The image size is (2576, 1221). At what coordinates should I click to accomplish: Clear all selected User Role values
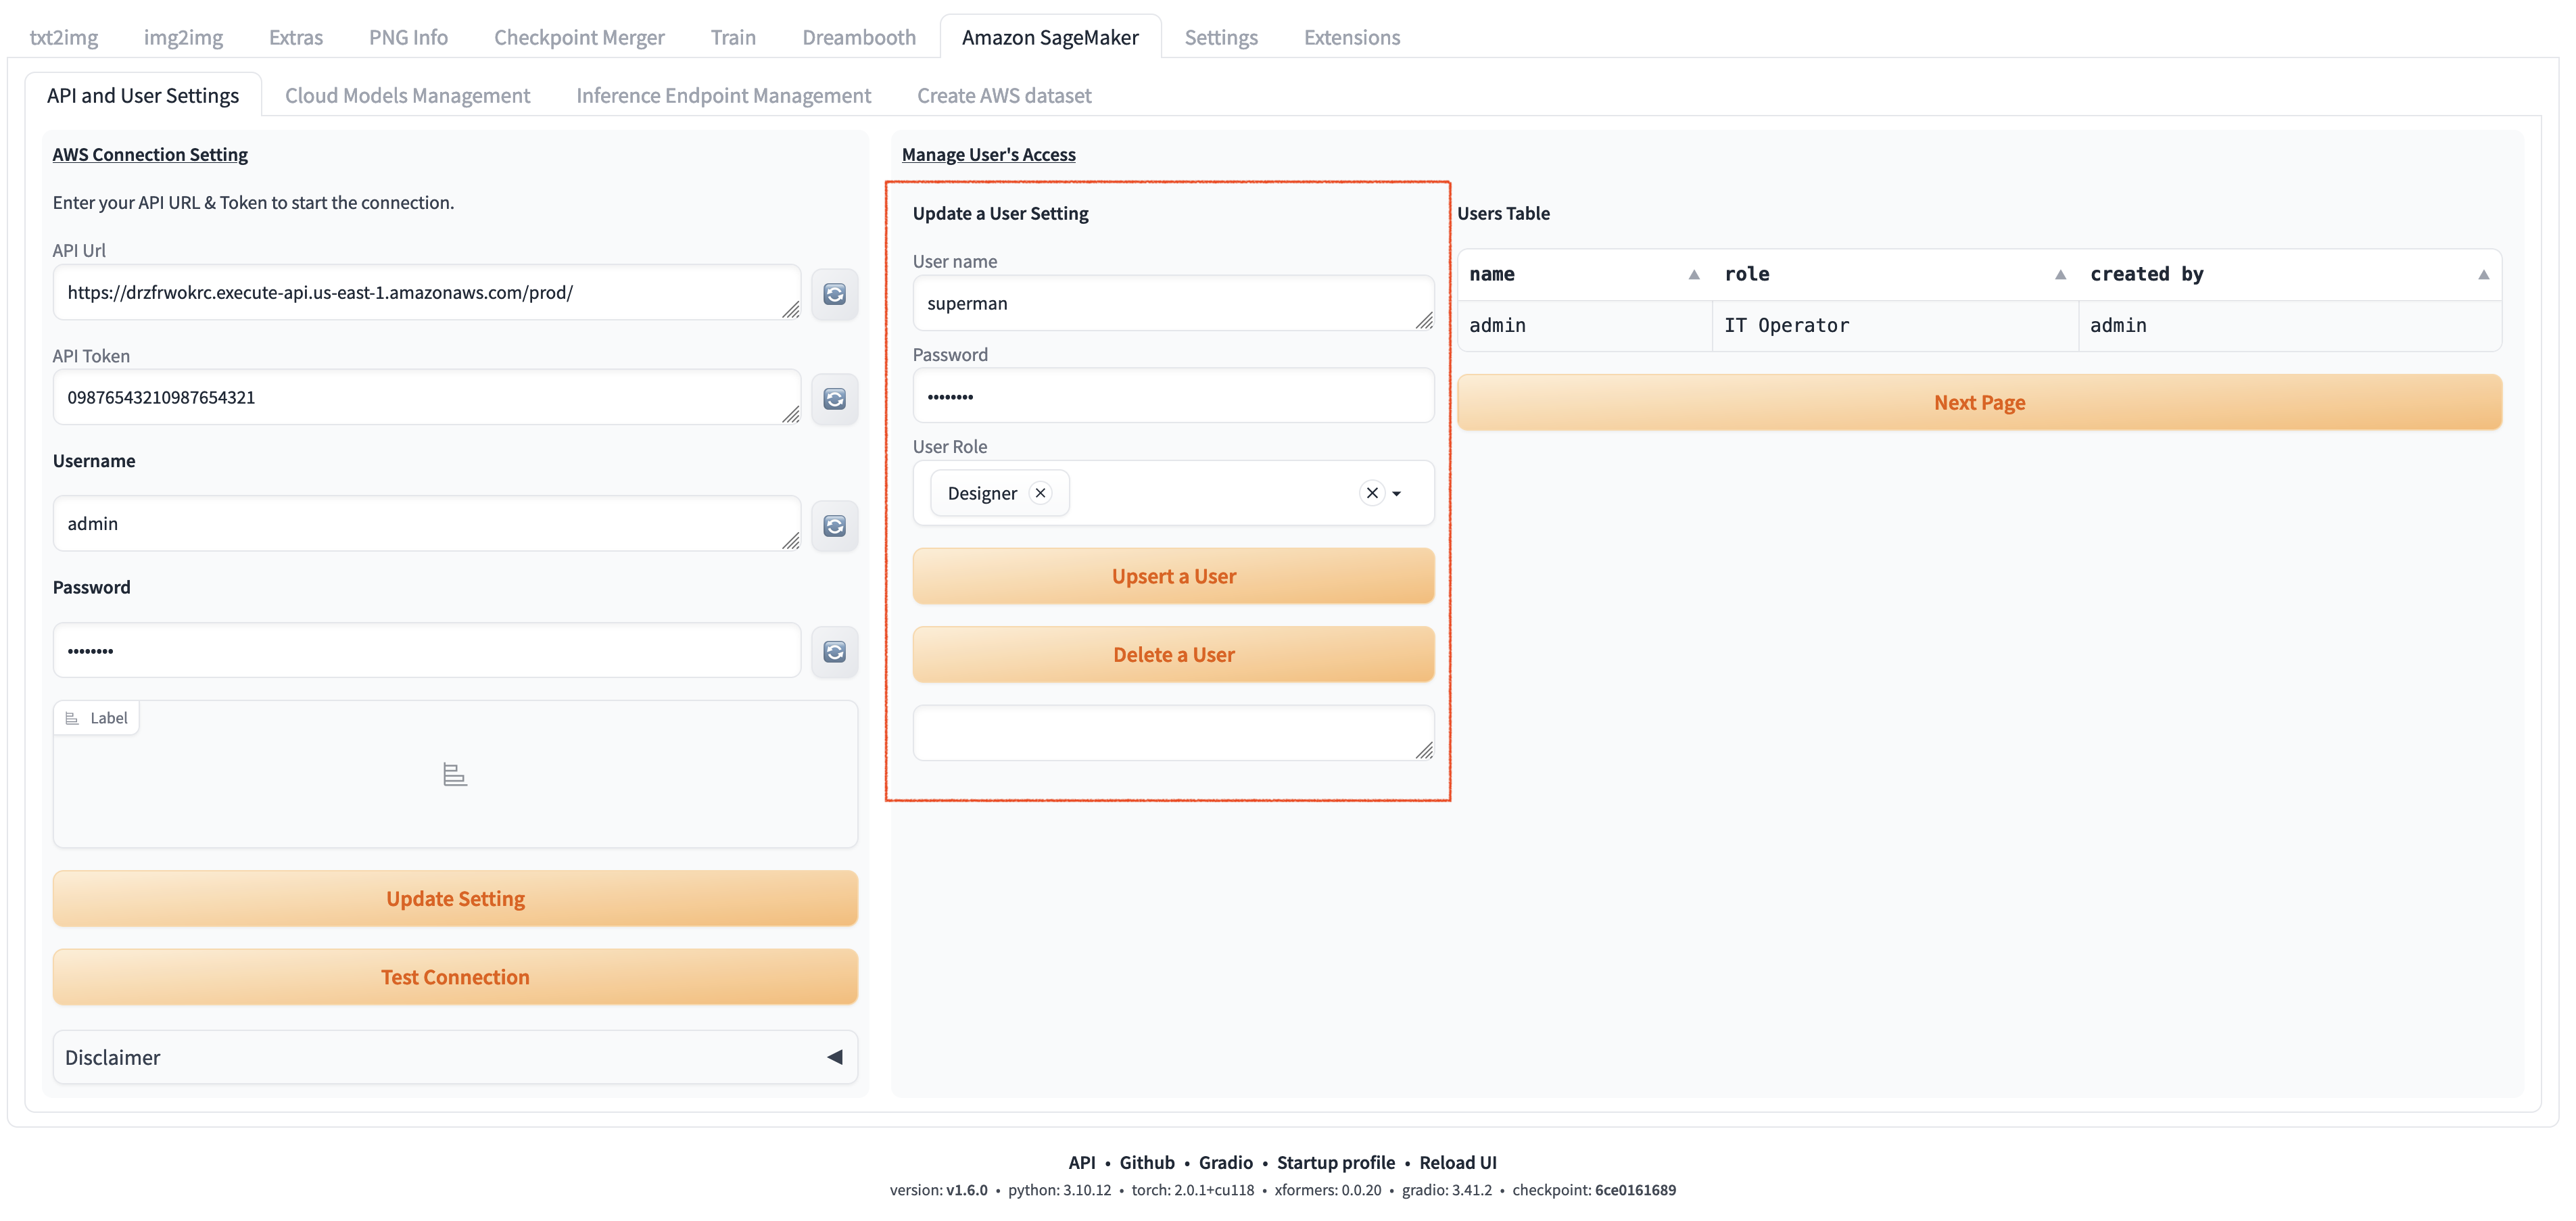click(x=1371, y=493)
